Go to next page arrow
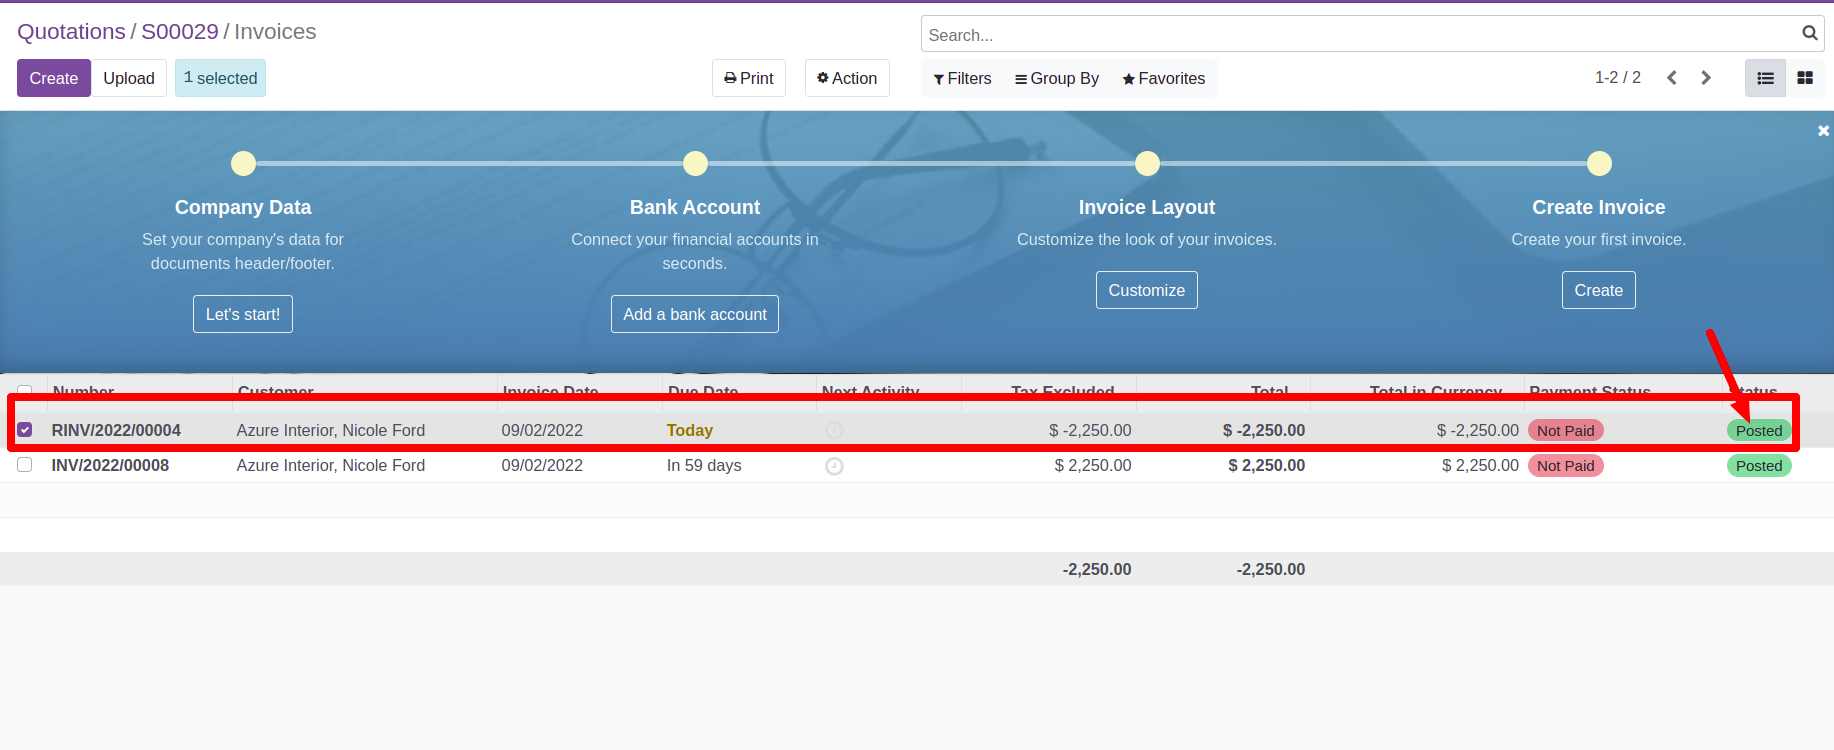The width and height of the screenshot is (1834, 750). tap(1706, 78)
